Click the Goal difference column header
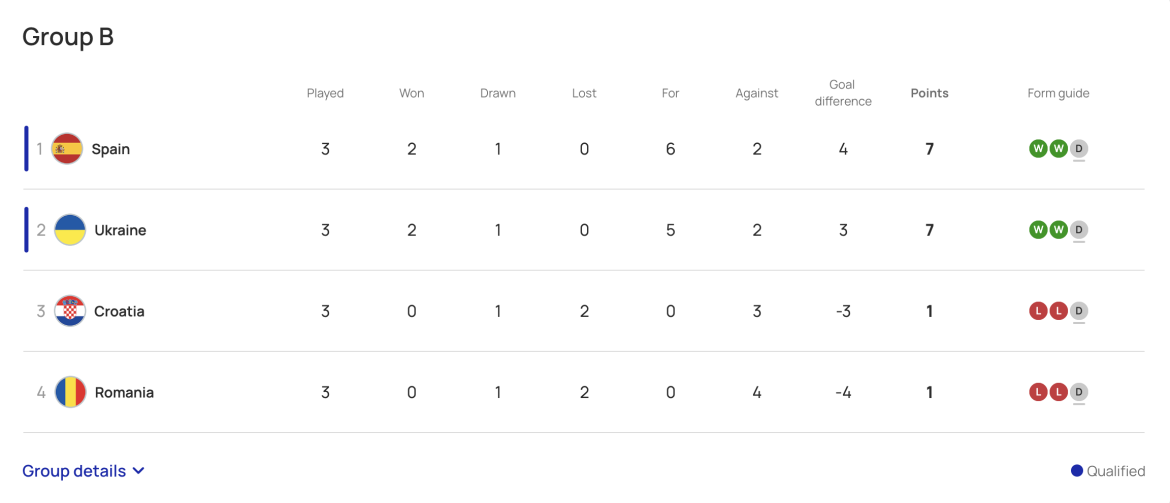The width and height of the screenshot is (1170, 503). tap(843, 93)
